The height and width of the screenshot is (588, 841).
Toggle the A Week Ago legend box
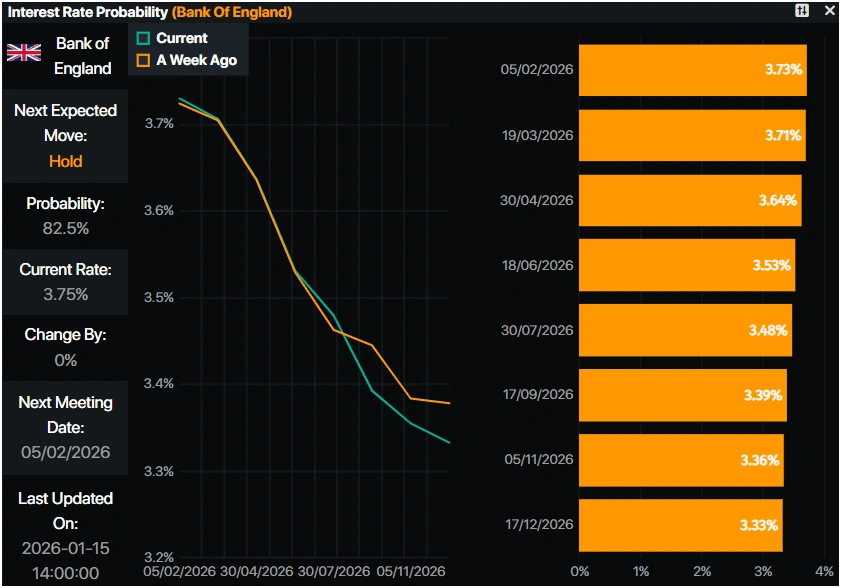pos(143,60)
